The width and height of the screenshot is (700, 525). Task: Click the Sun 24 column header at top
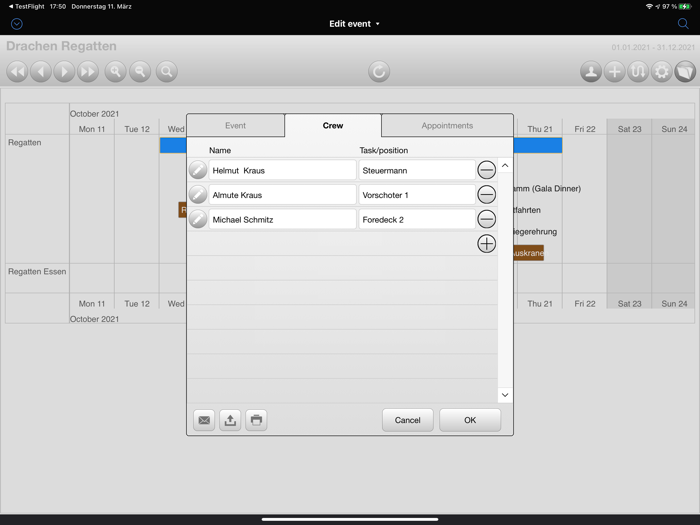pyautogui.click(x=674, y=129)
